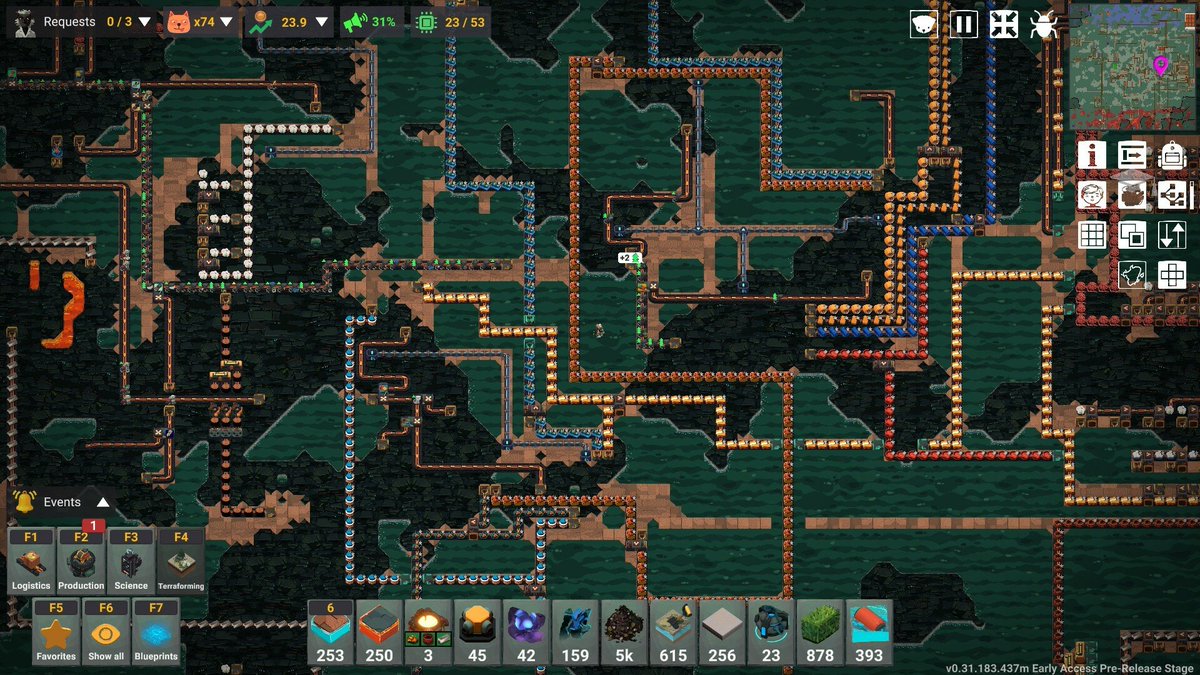The image size is (1200, 675).
Task: Expand the 23.9 income dropdown arrow
Action: [x=320, y=22]
